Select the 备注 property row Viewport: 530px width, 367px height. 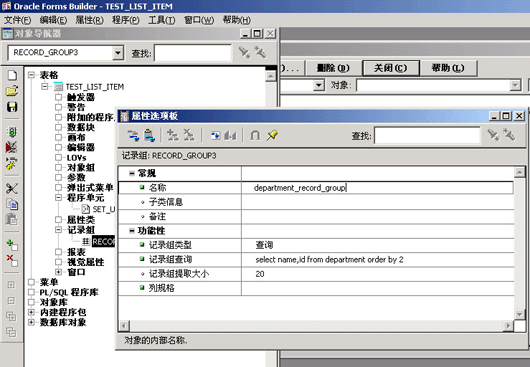click(x=316, y=216)
